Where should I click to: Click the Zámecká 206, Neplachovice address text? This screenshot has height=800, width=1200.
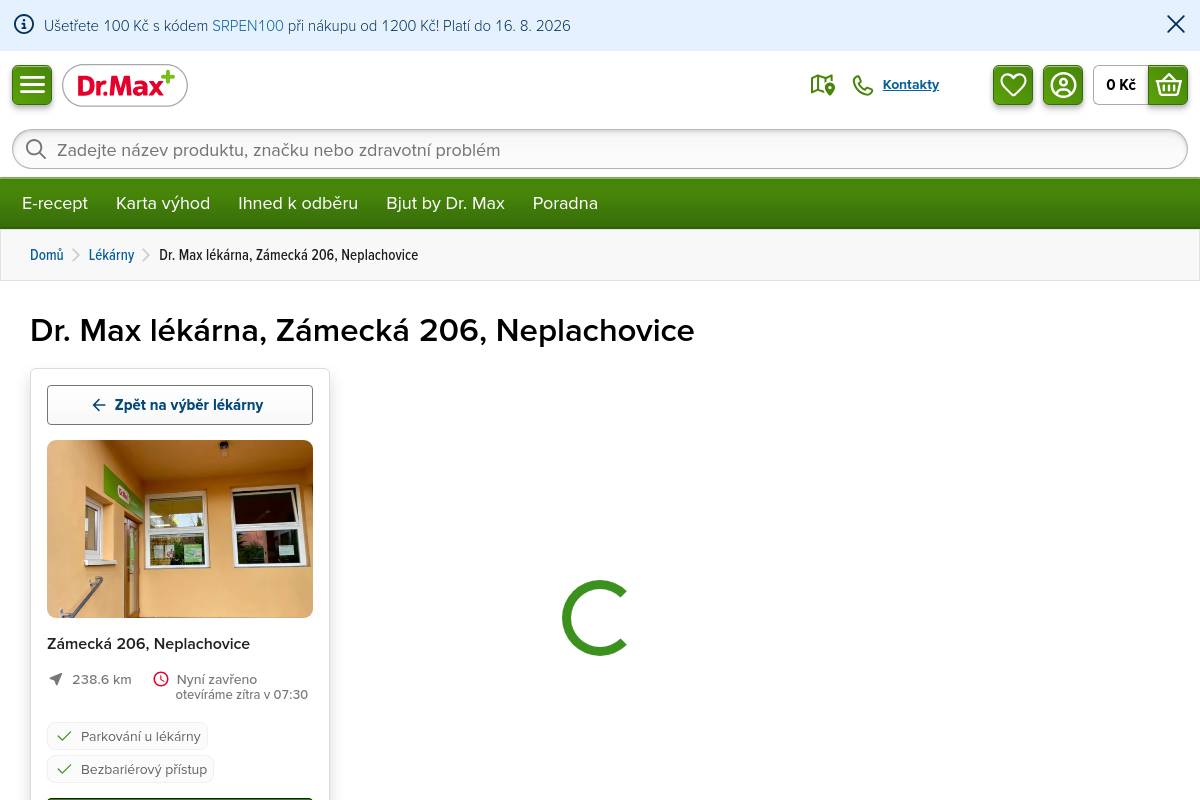click(149, 644)
